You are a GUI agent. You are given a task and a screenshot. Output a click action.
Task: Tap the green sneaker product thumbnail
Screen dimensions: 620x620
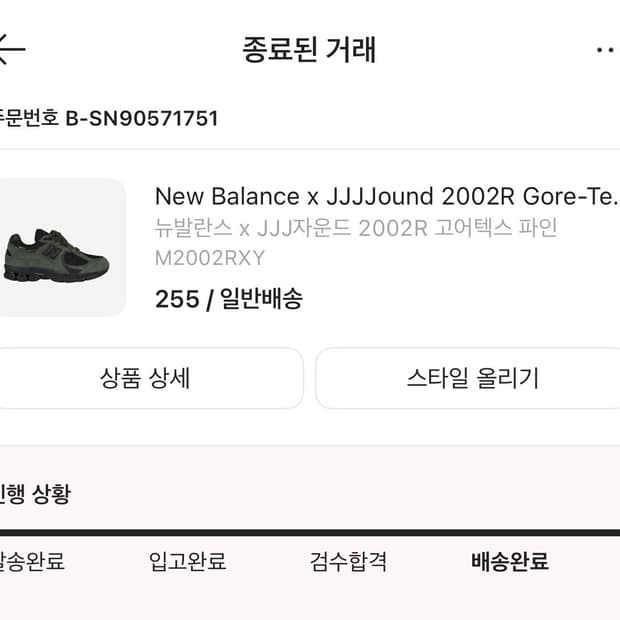point(60,247)
